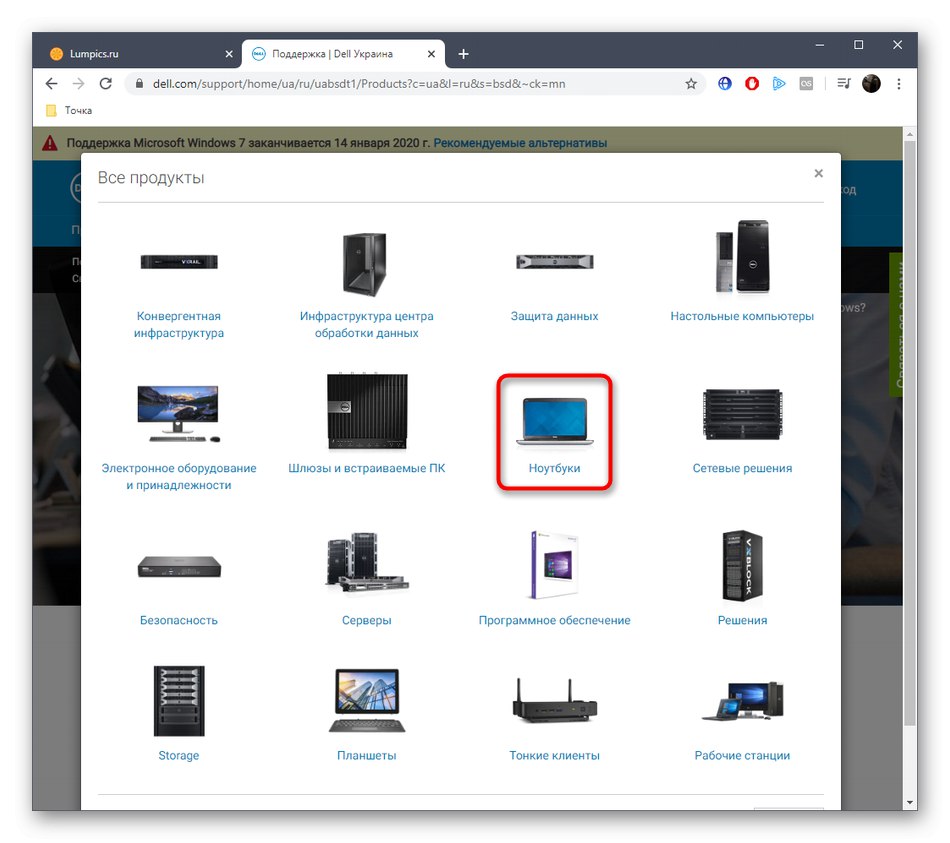
Task: Open the Рекомендуемые альтернативы link
Action: [520, 142]
